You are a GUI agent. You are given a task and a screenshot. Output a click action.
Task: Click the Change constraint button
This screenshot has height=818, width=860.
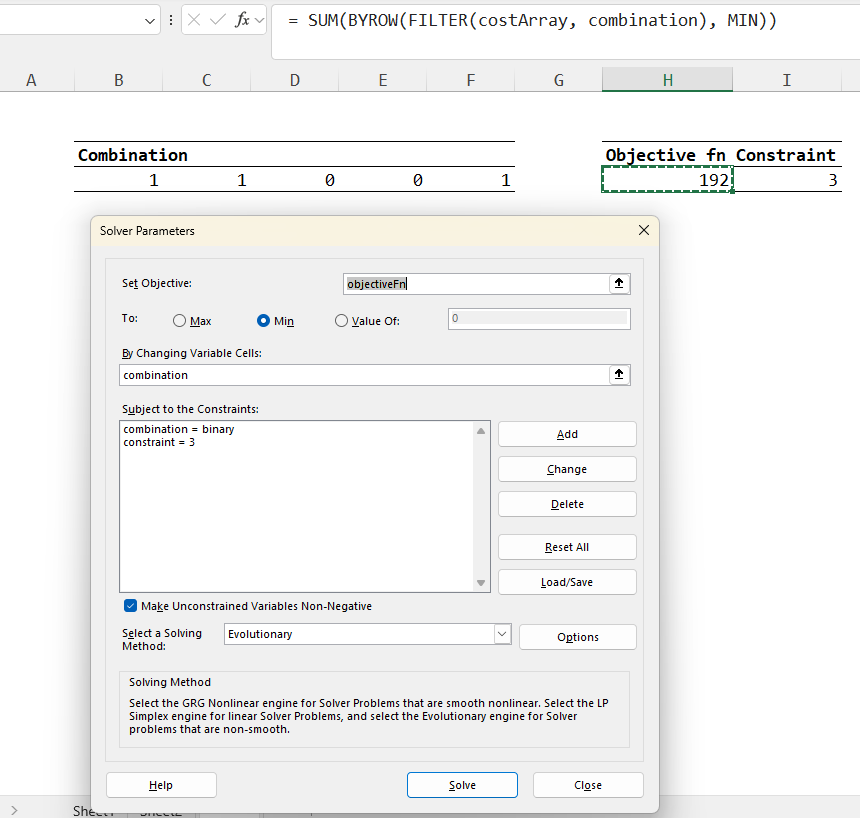[x=567, y=469]
